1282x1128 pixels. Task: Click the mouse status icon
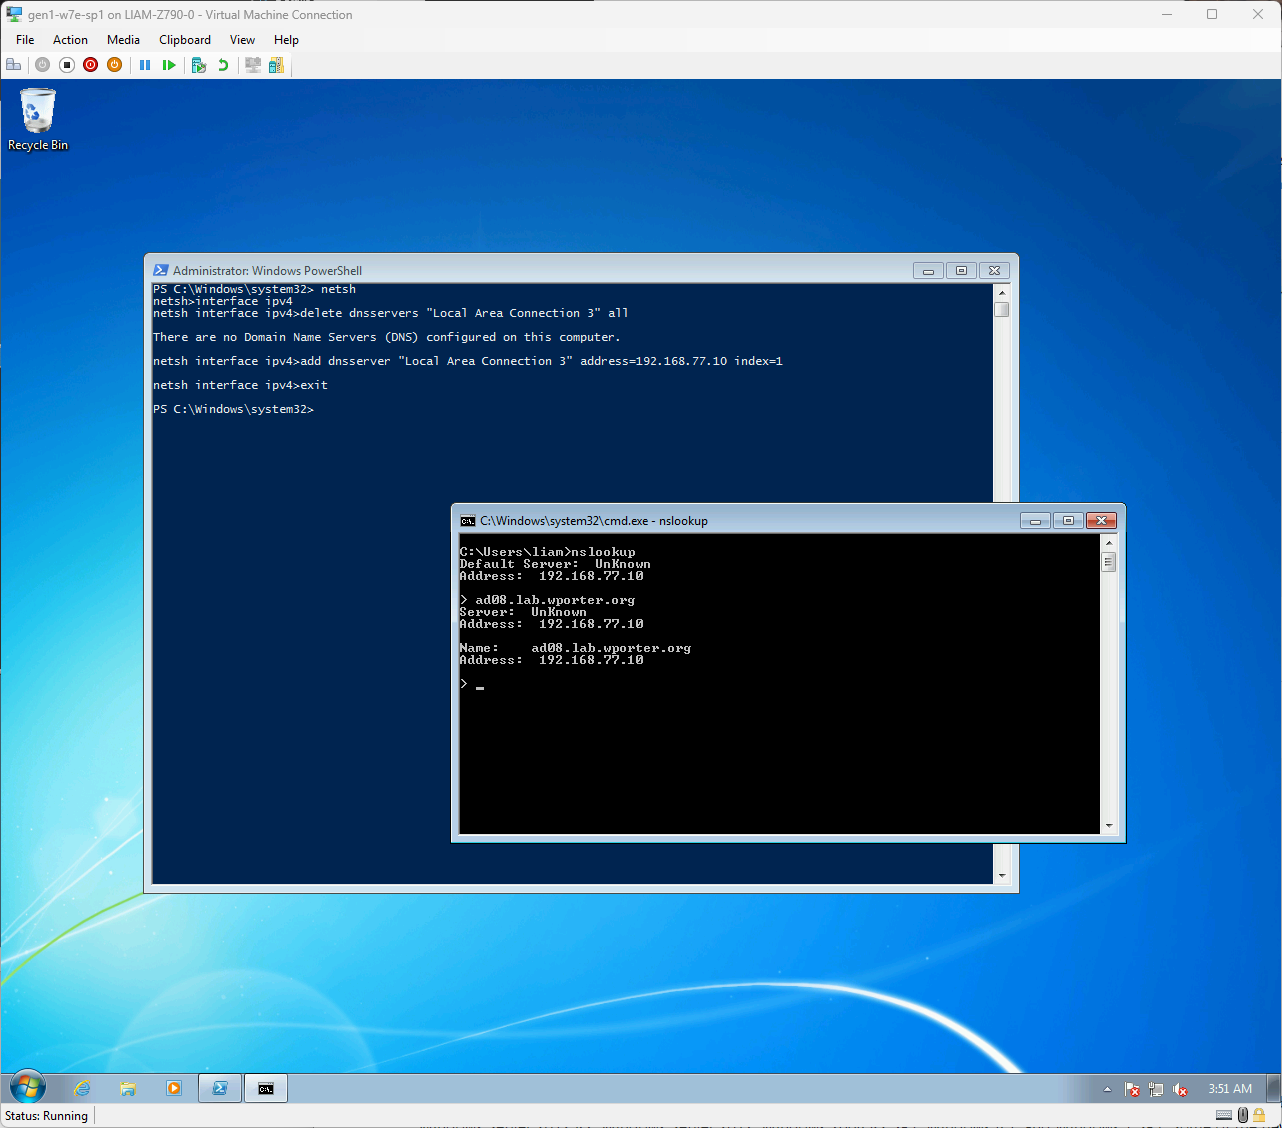coord(1243,1115)
